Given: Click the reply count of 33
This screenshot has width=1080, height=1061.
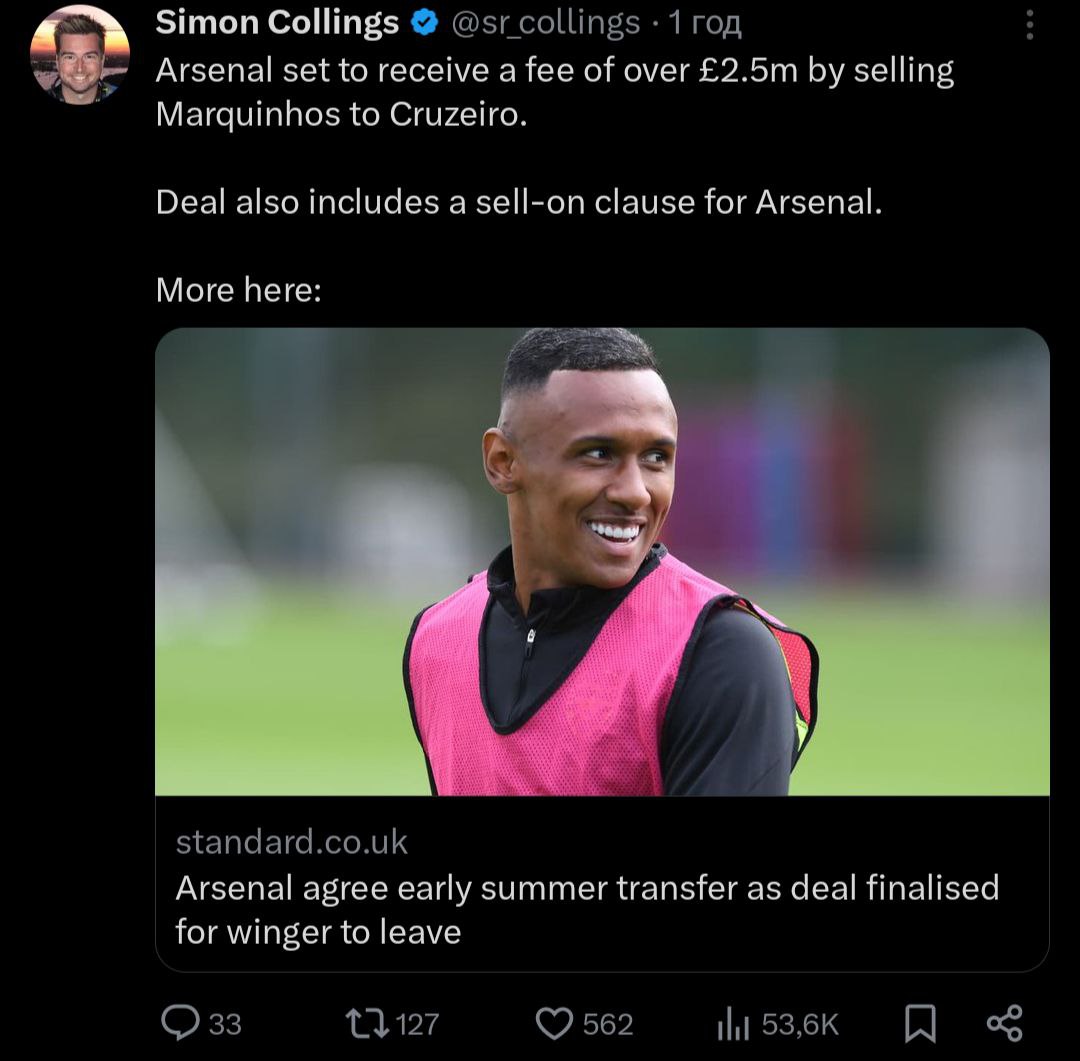Looking at the screenshot, I should [226, 1024].
